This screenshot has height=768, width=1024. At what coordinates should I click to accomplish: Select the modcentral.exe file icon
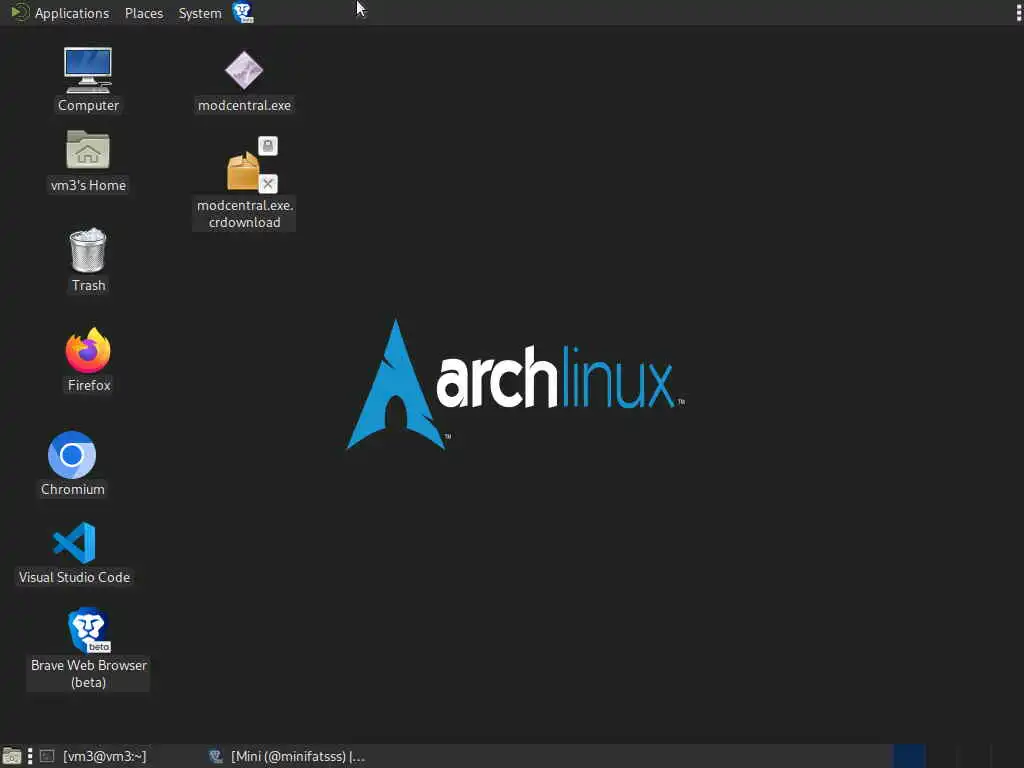pyautogui.click(x=244, y=70)
